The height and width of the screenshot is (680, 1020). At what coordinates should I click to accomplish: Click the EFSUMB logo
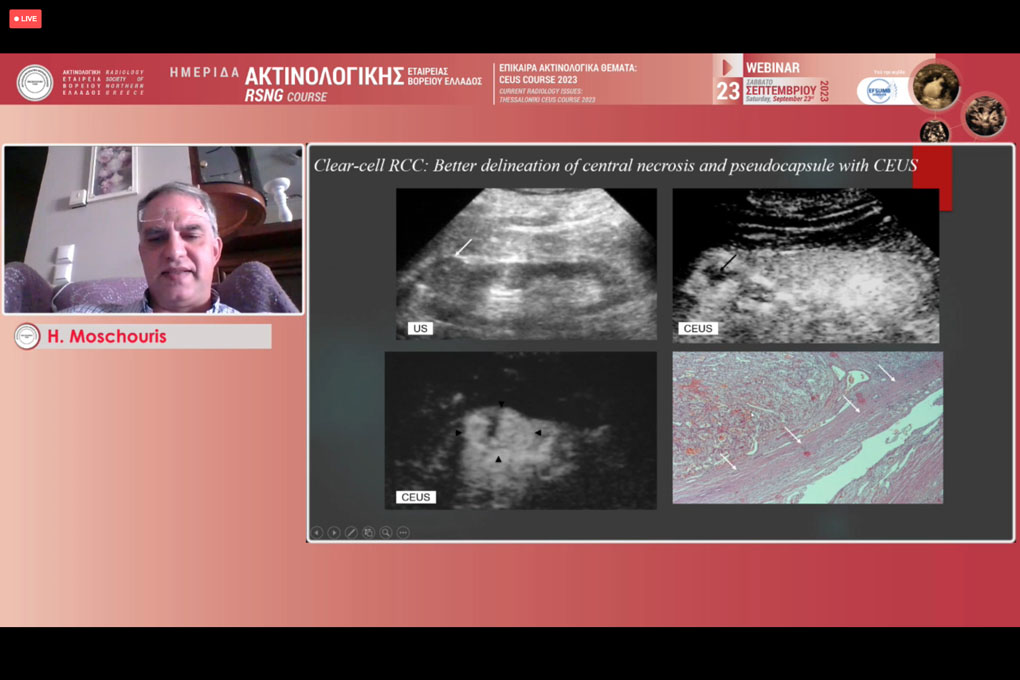tap(881, 90)
